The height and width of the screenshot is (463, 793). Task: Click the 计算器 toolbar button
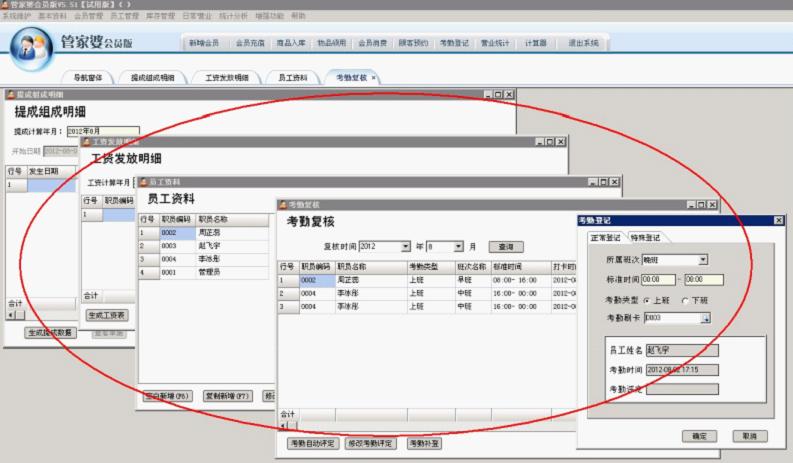(x=536, y=43)
